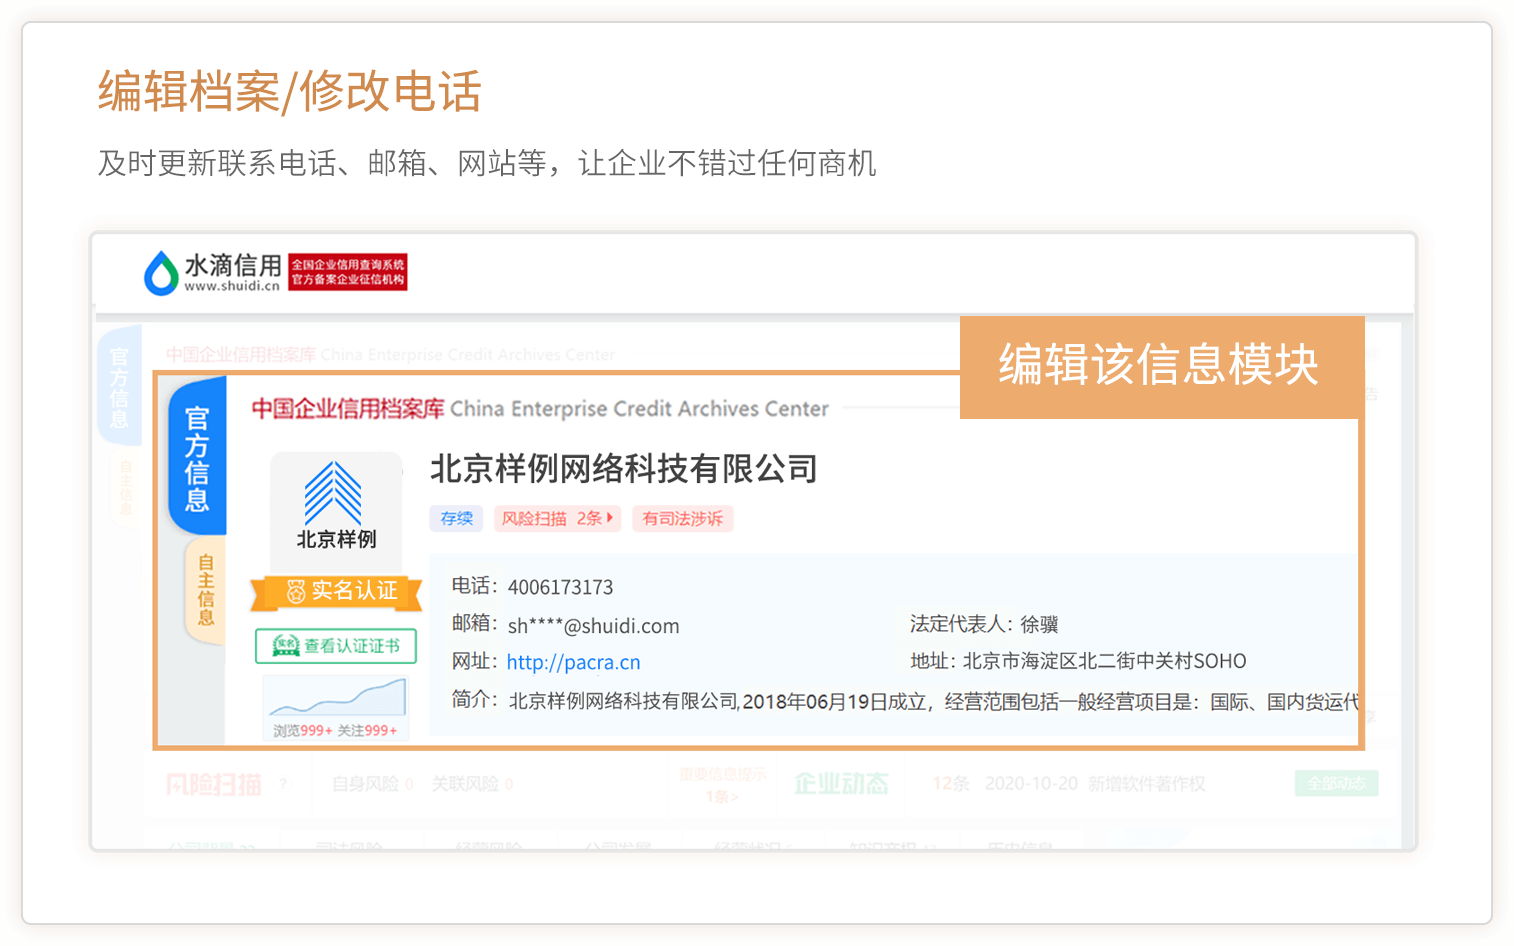Click the 实名认证 ribbon badge
1514x946 pixels.
[x=338, y=591]
